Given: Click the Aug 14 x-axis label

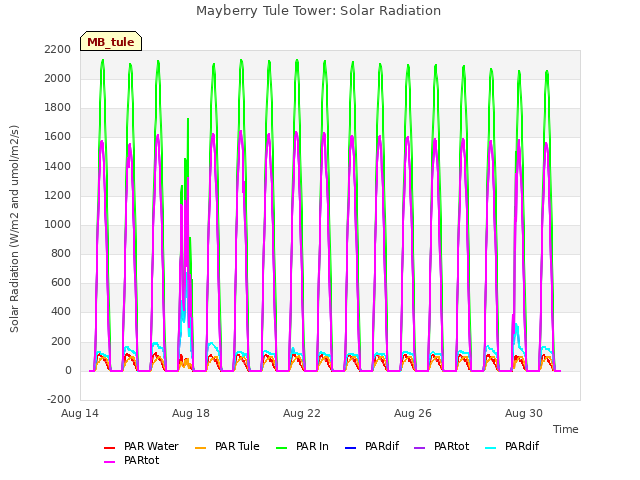Looking at the screenshot, I should tap(80, 413).
